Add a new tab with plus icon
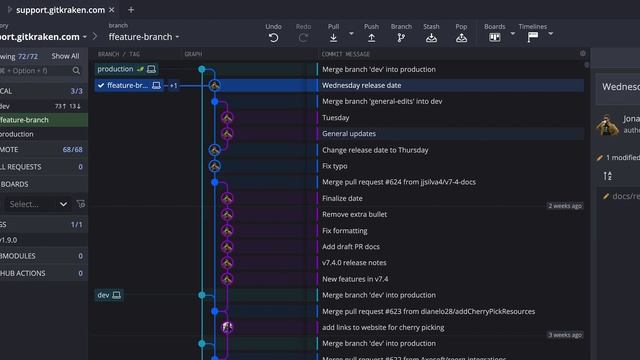Screen dimensions: 640x360 131,10
